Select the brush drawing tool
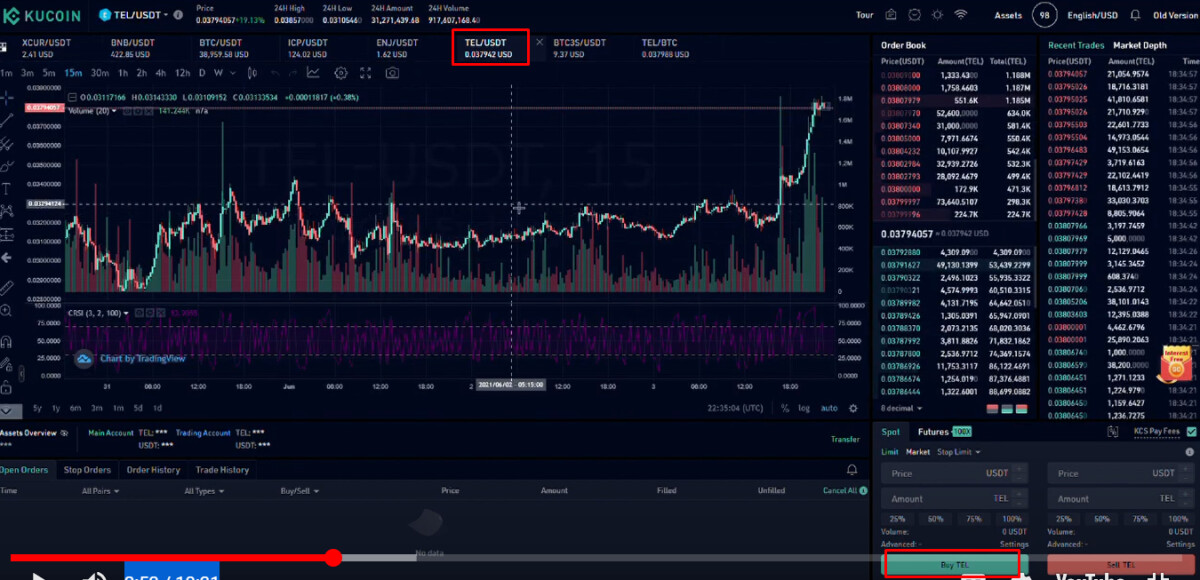 (x=7, y=166)
